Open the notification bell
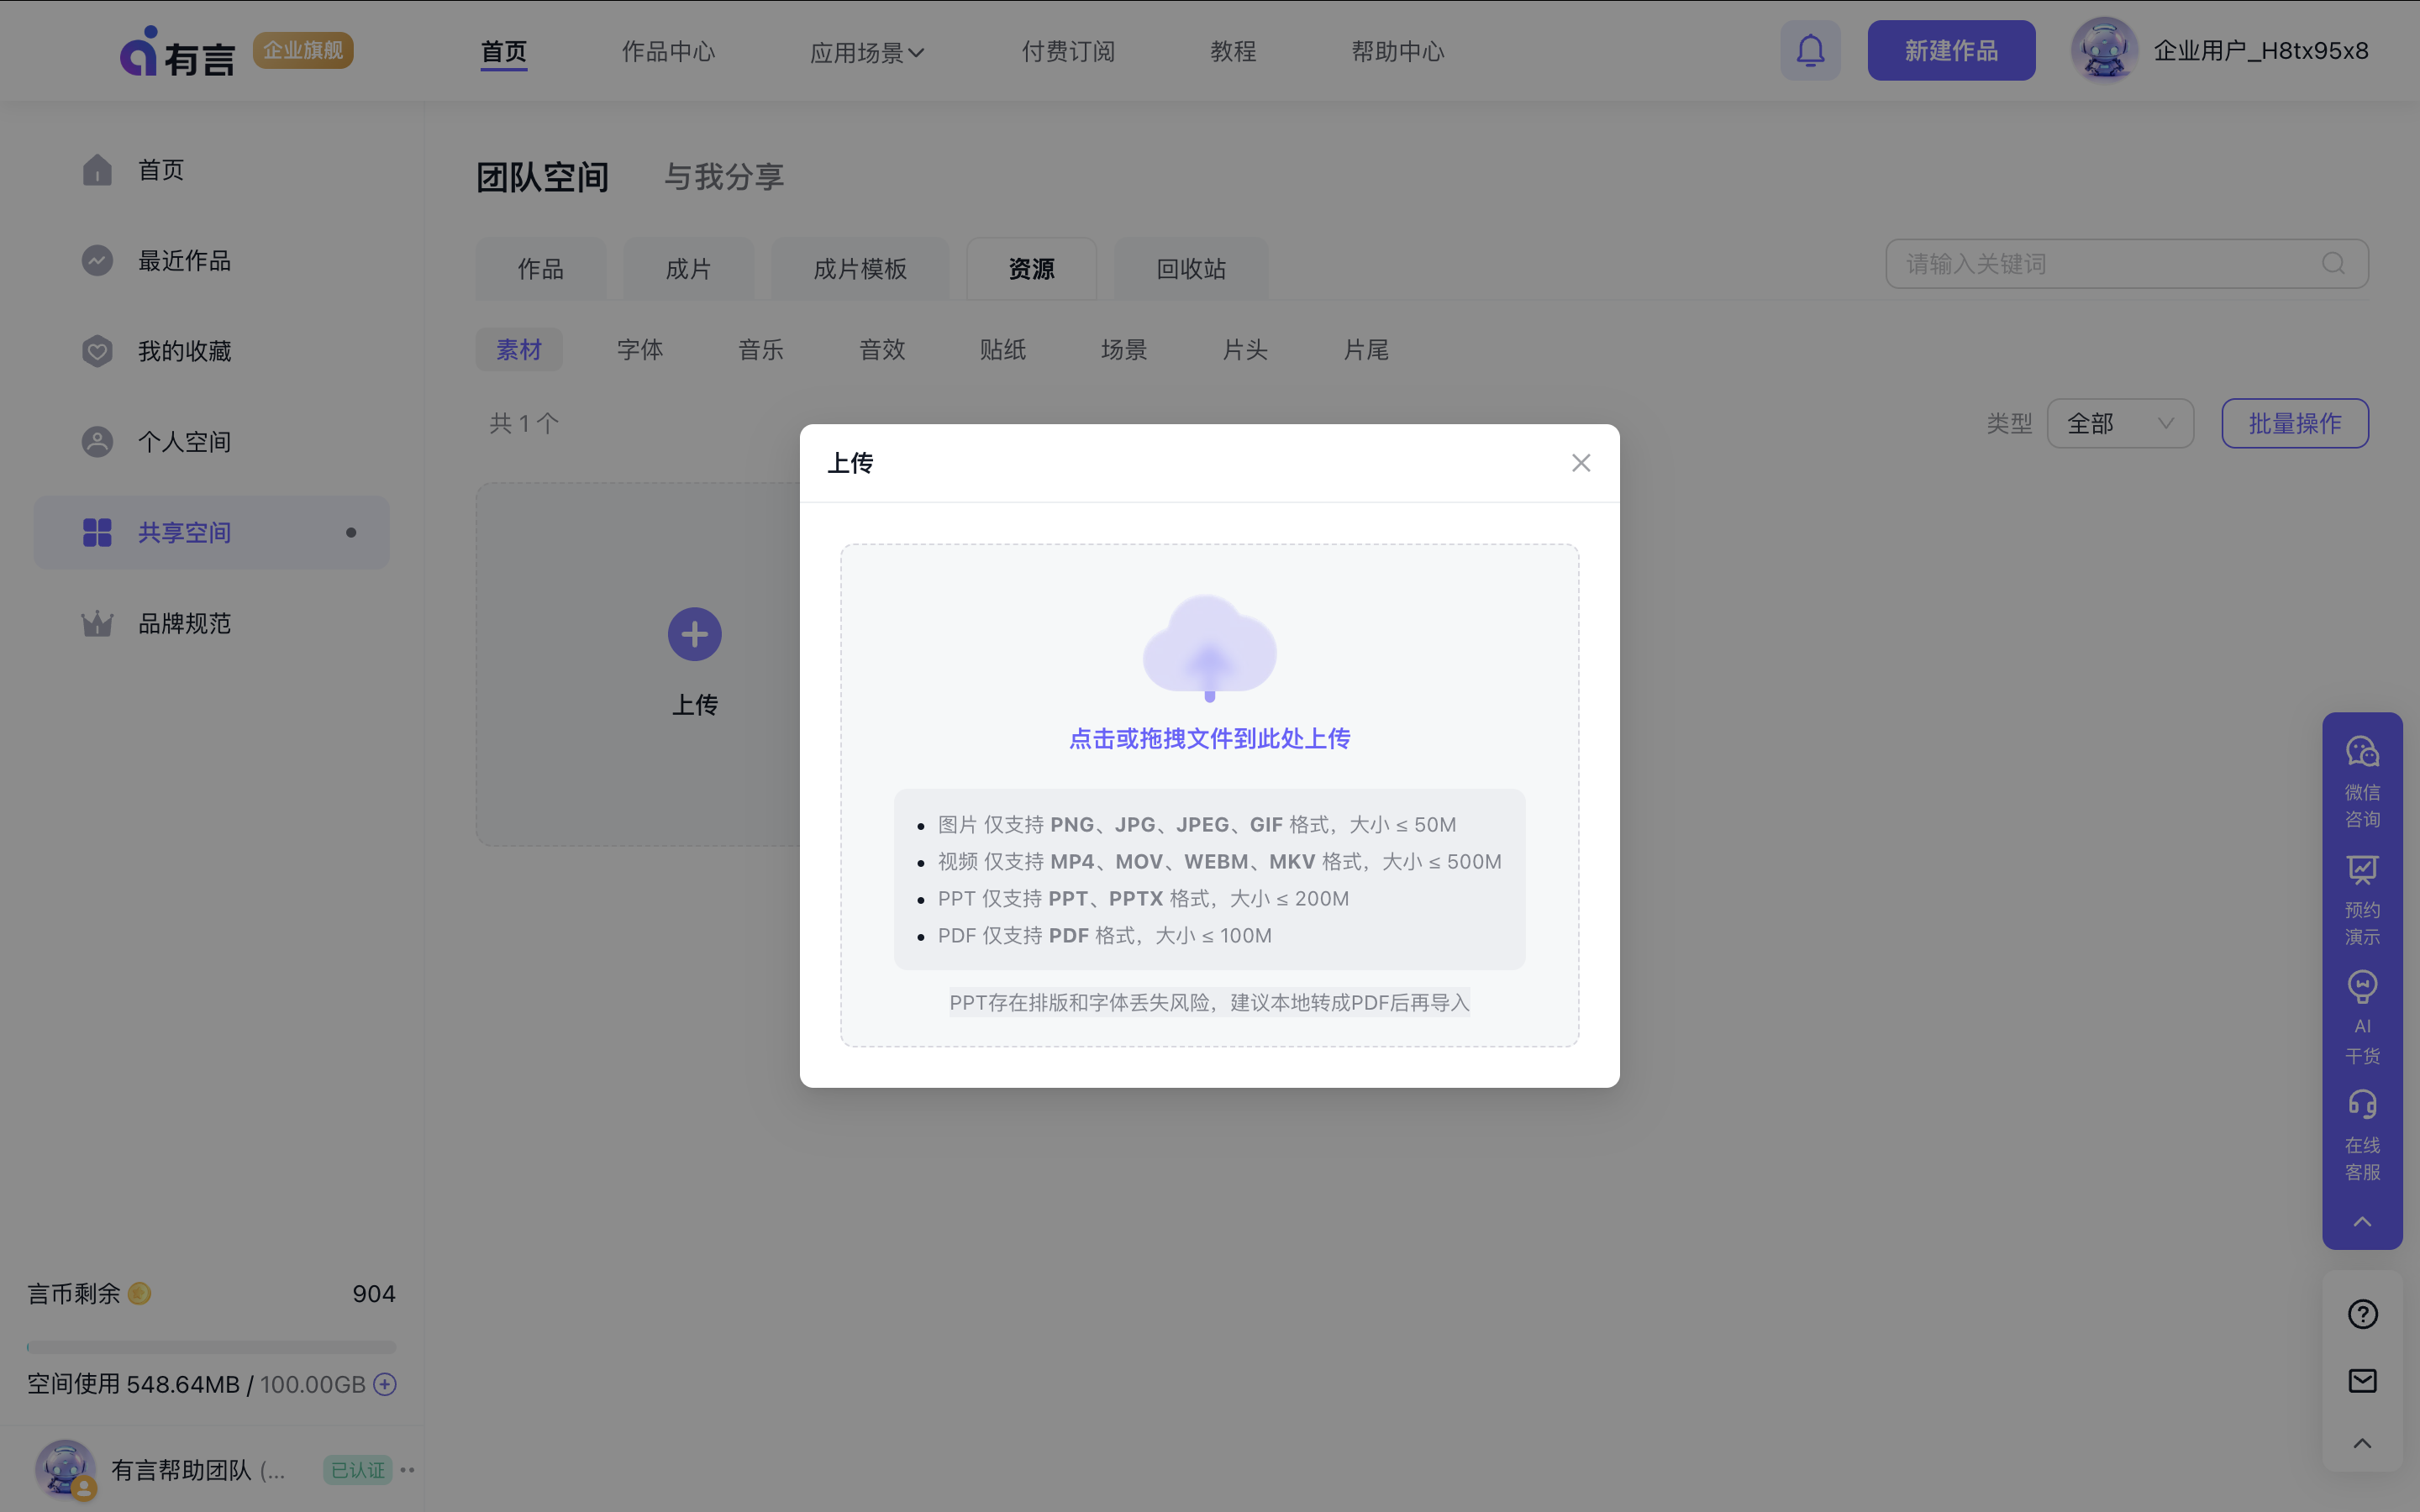2420x1512 pixels. (x=1810, y=50)
